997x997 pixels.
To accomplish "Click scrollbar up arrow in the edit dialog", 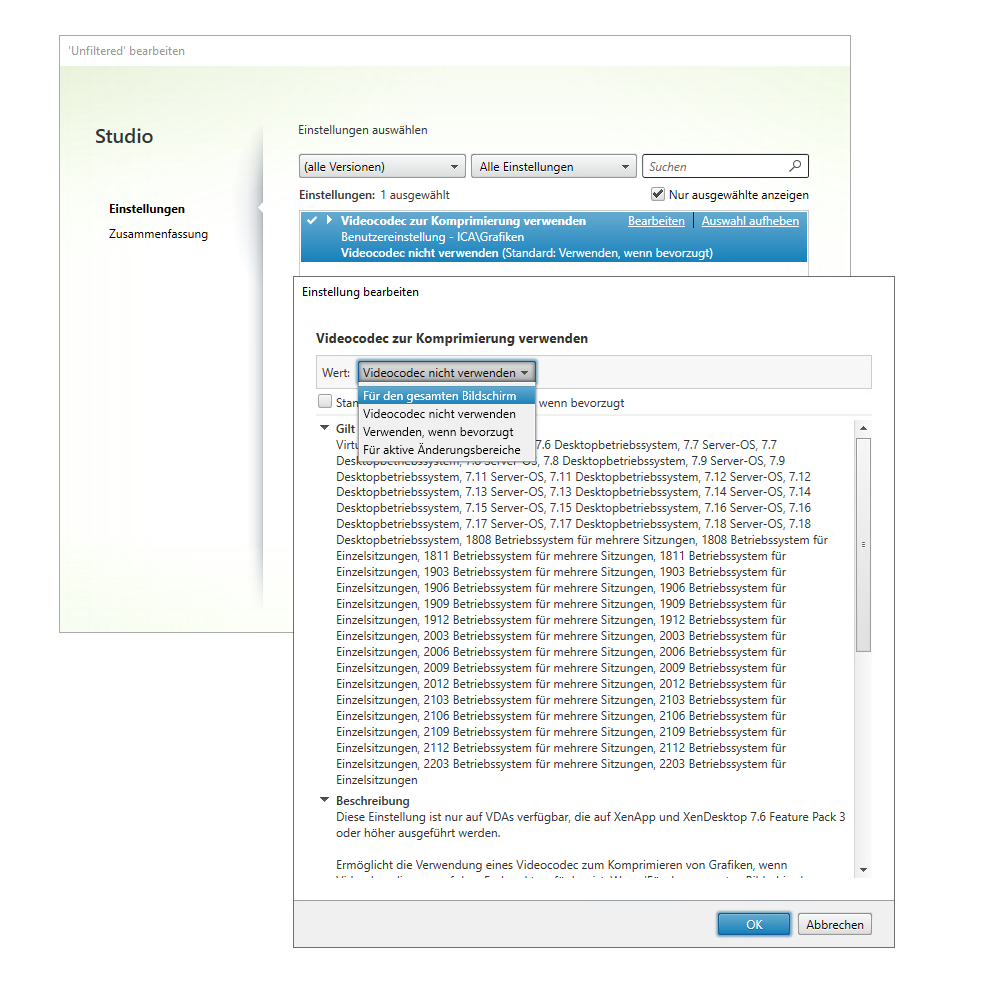I will click(863, 428).
